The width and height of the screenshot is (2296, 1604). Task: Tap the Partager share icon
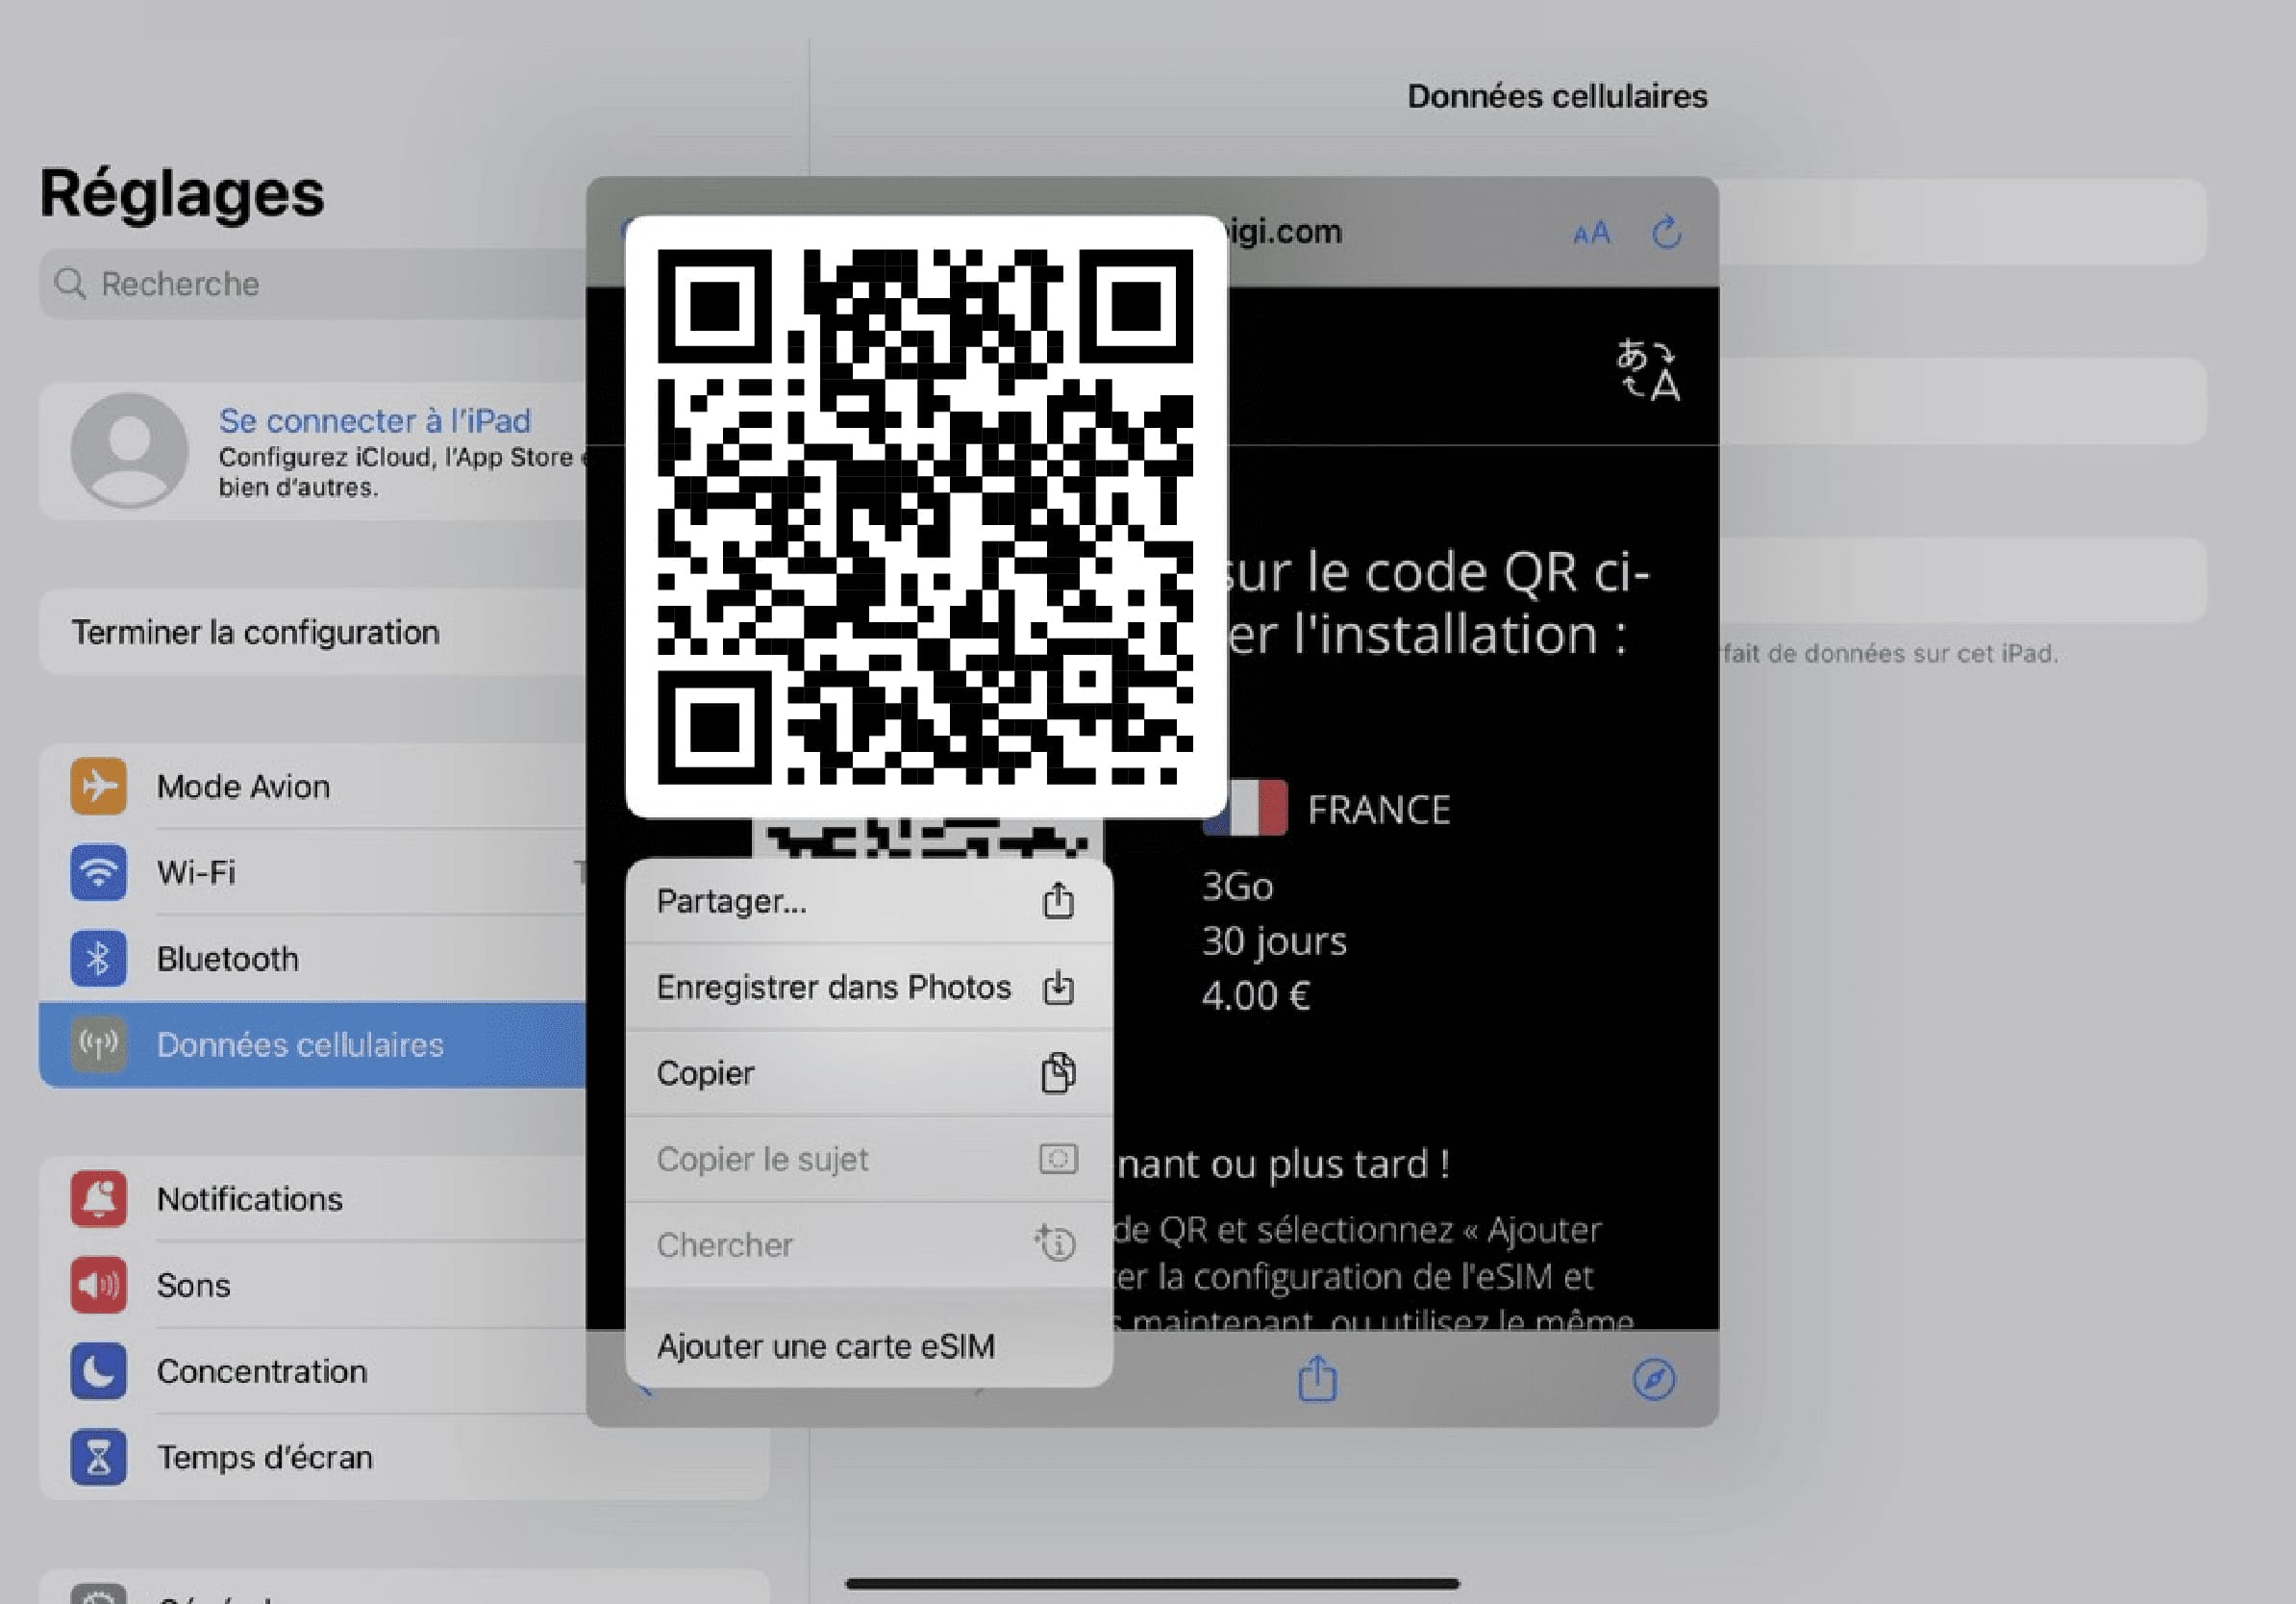[1058, 901]
